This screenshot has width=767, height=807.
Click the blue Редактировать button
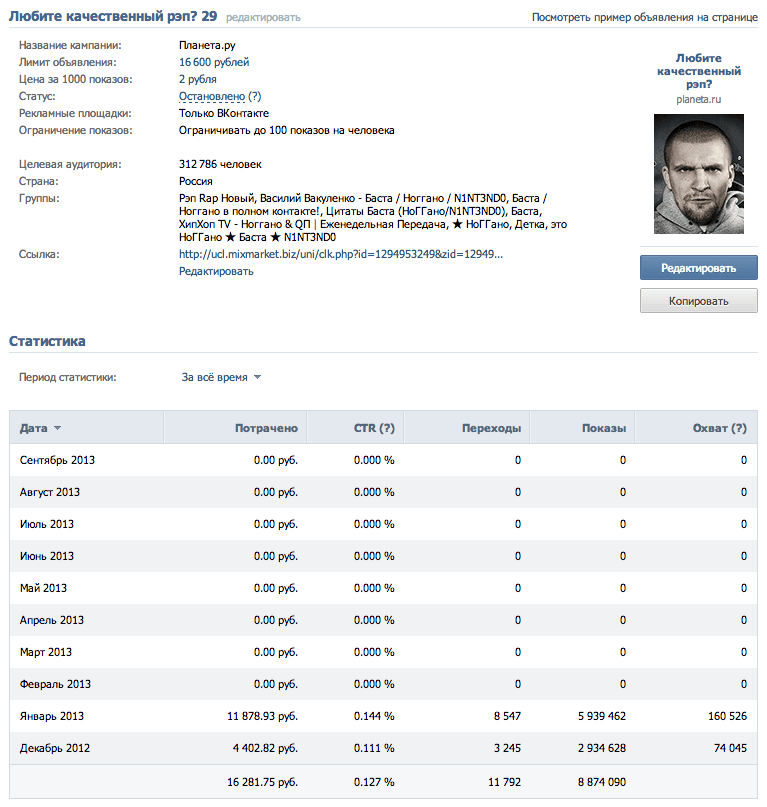coord(699,268)
